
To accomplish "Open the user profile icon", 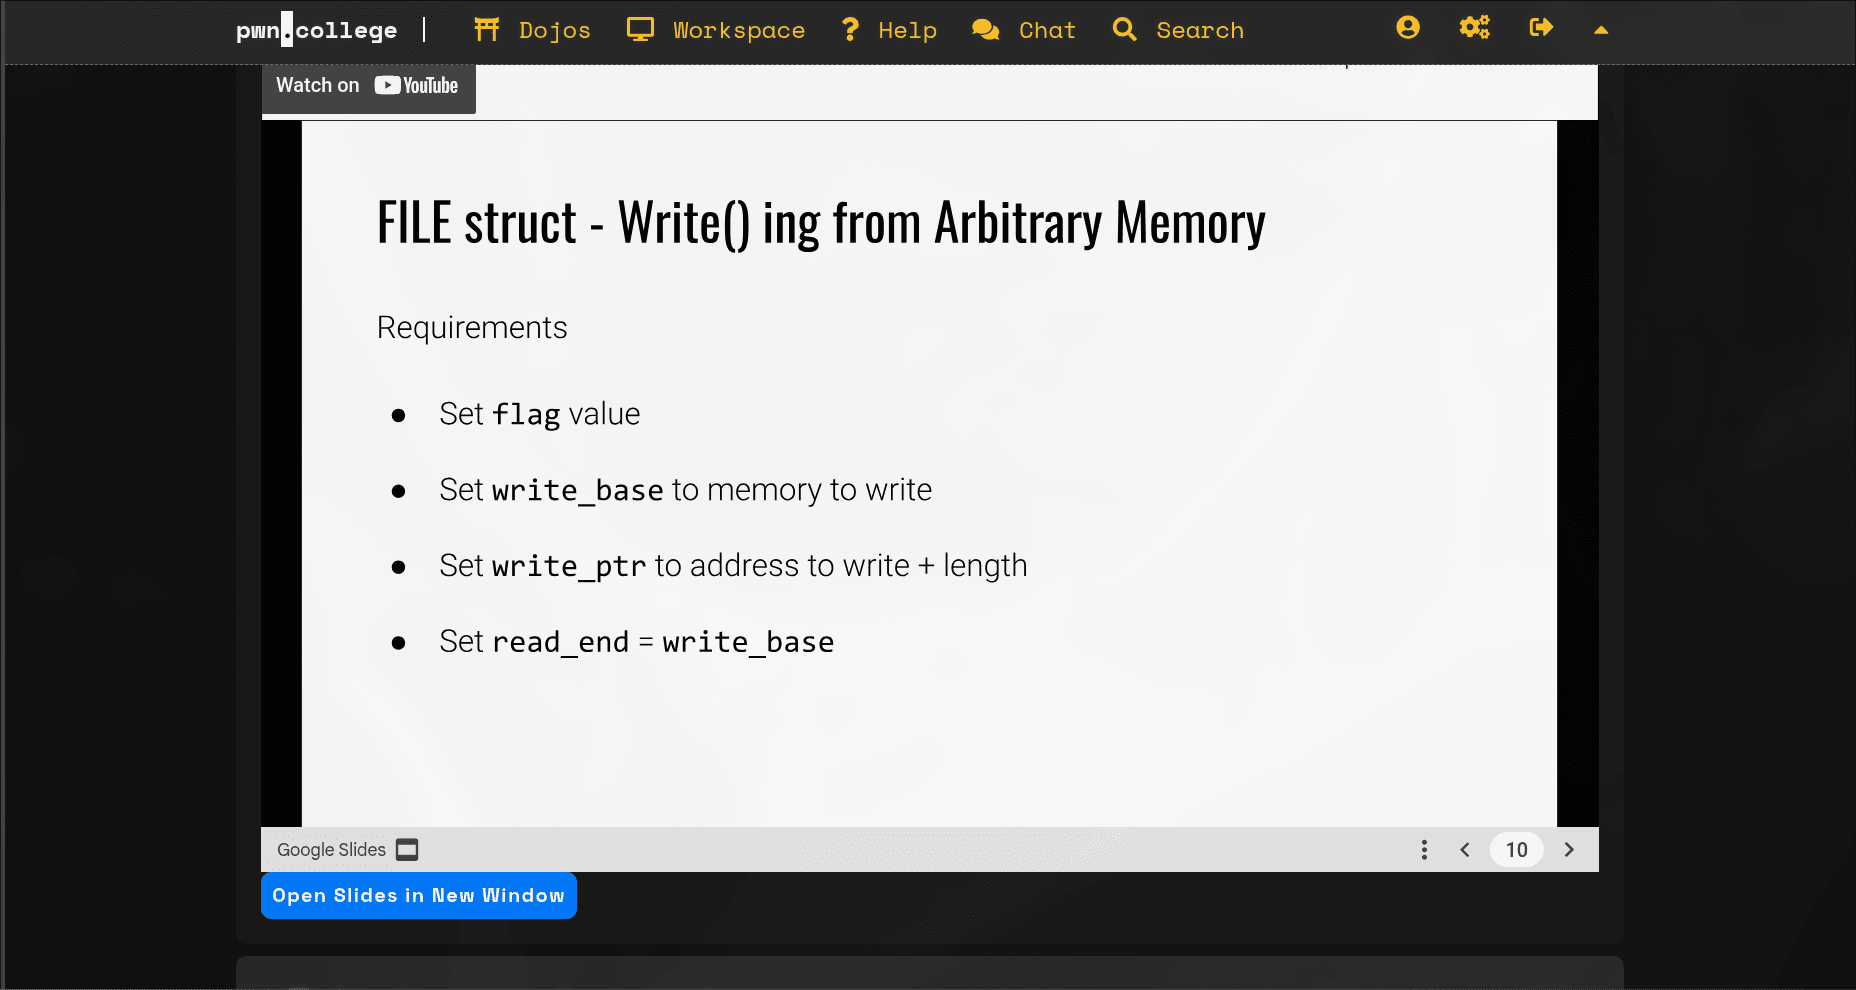I will click(1408, 28).
